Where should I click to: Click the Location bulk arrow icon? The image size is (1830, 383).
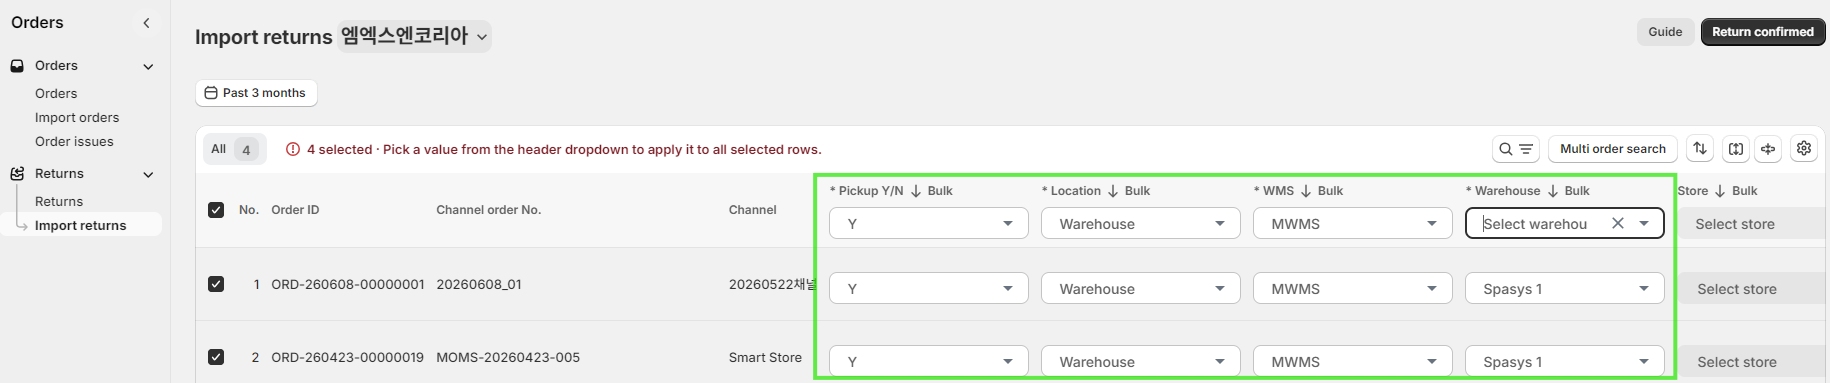click(x=1113, y=191)
